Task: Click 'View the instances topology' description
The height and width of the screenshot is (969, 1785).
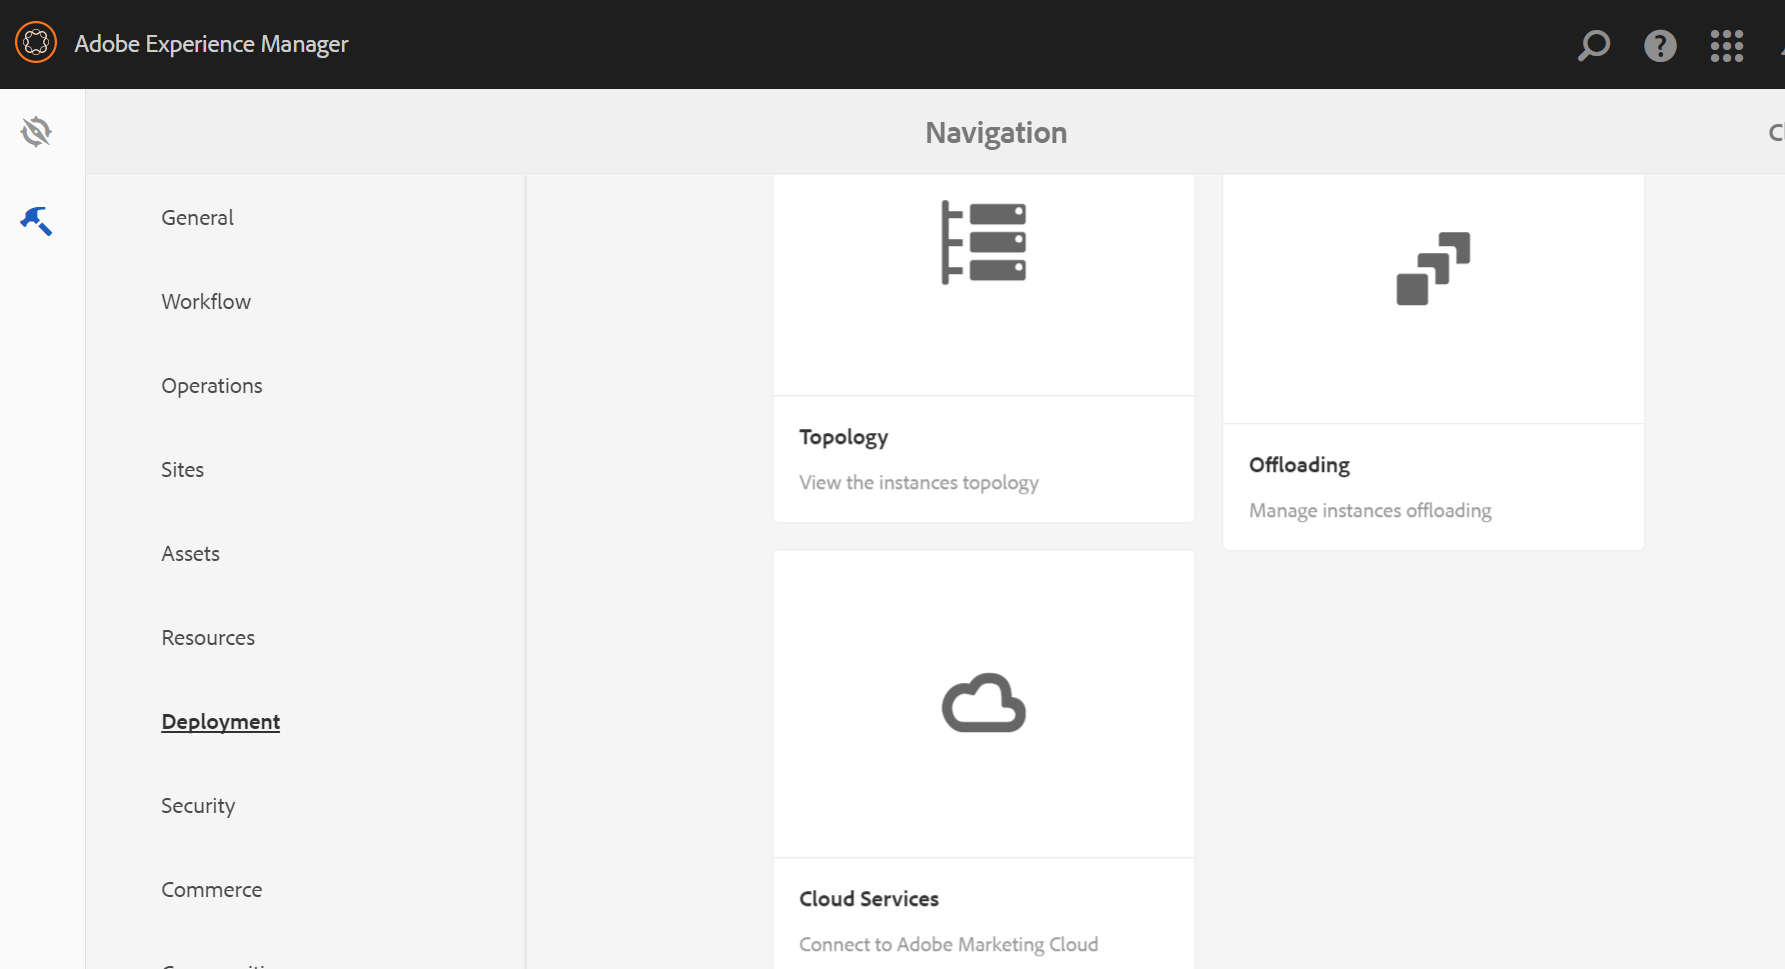Action: point(919,483)
